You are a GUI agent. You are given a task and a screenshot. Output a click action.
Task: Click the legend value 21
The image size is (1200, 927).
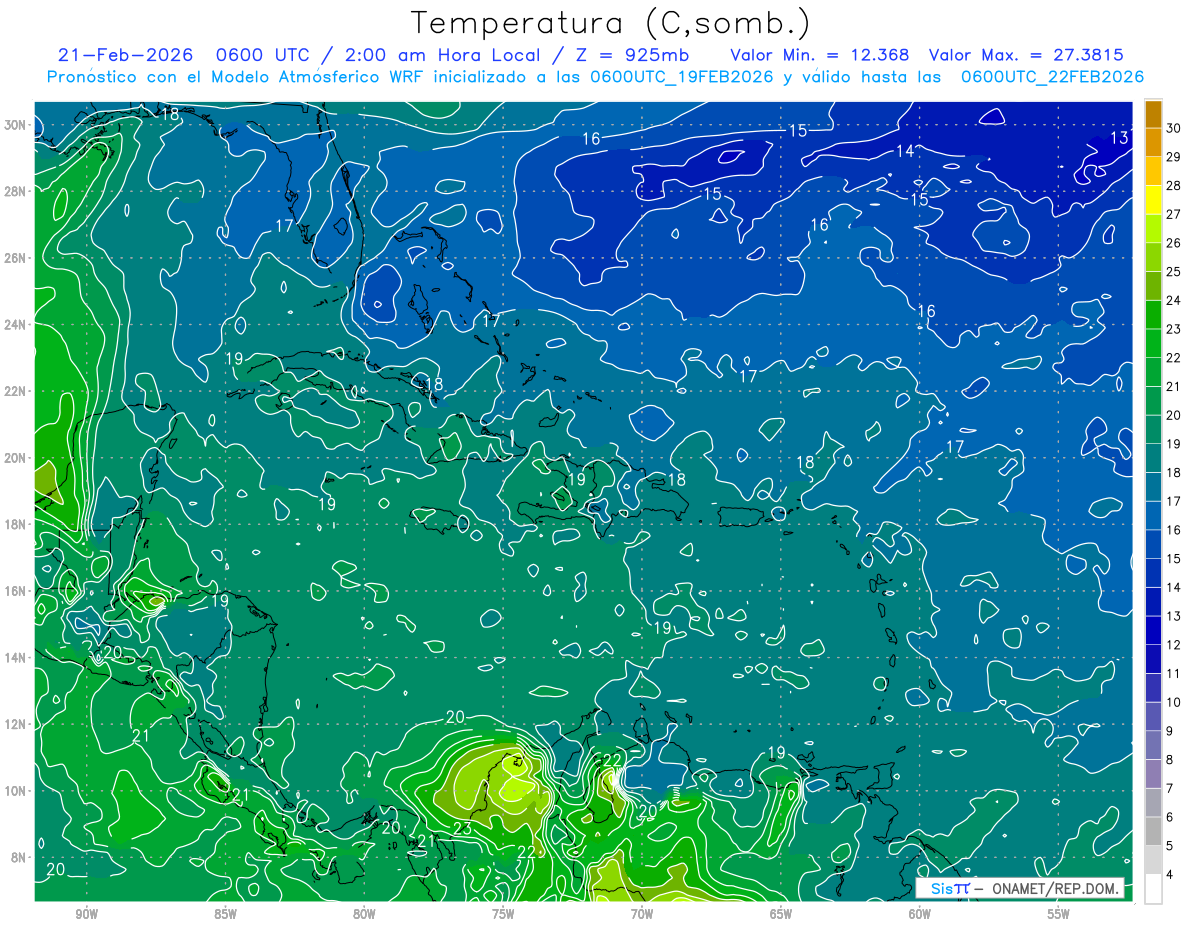click(x=1175, y=386)
